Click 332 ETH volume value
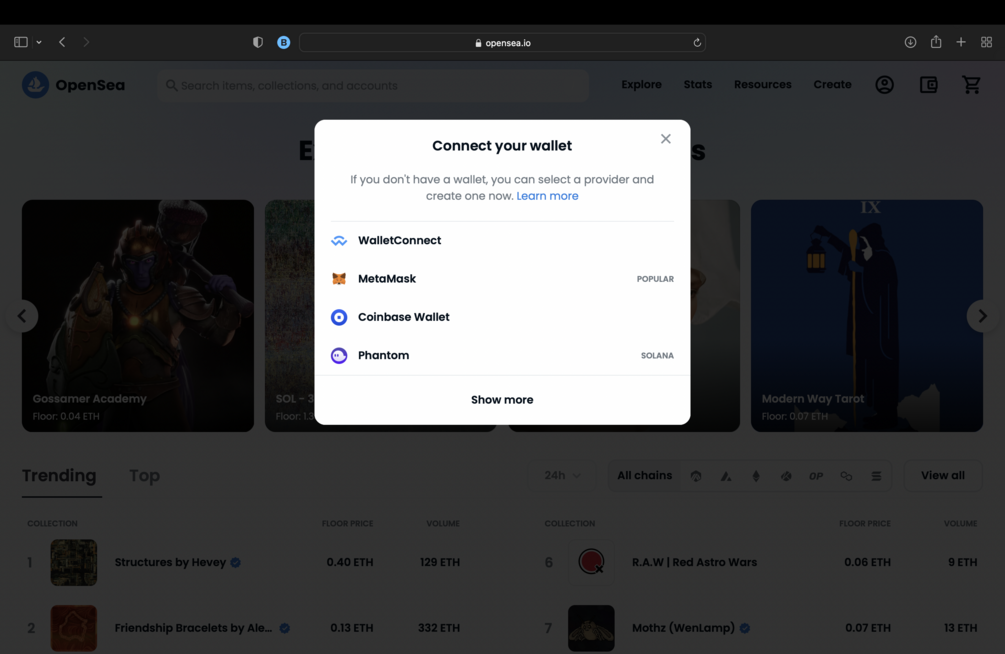Screen dimensions: 1005x654 tap(439, 628)
